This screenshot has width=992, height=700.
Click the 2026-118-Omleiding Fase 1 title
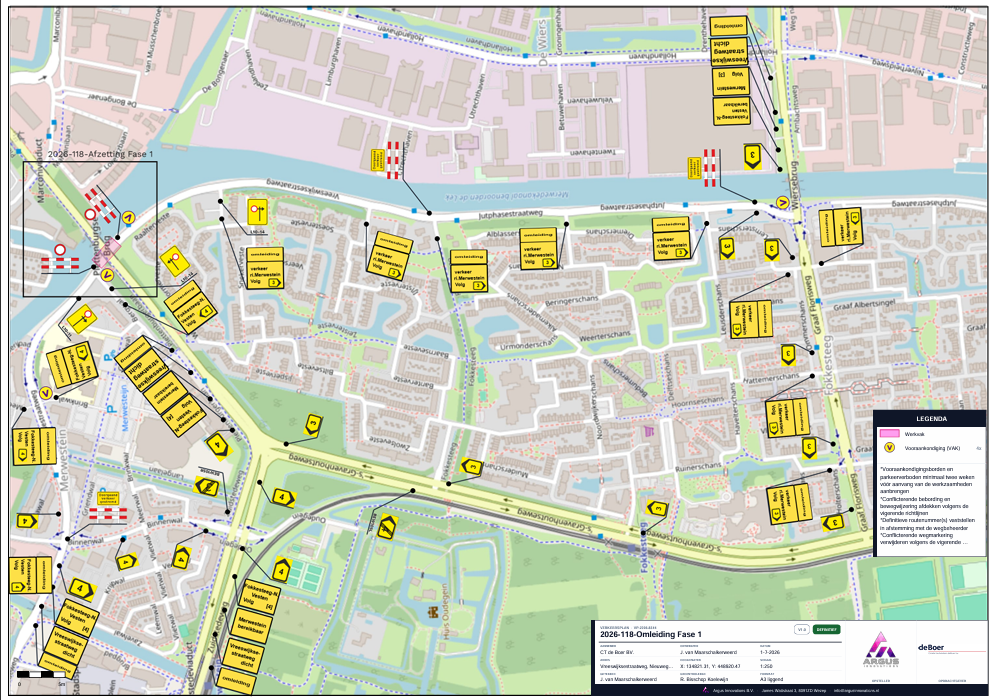click(651, 634)
